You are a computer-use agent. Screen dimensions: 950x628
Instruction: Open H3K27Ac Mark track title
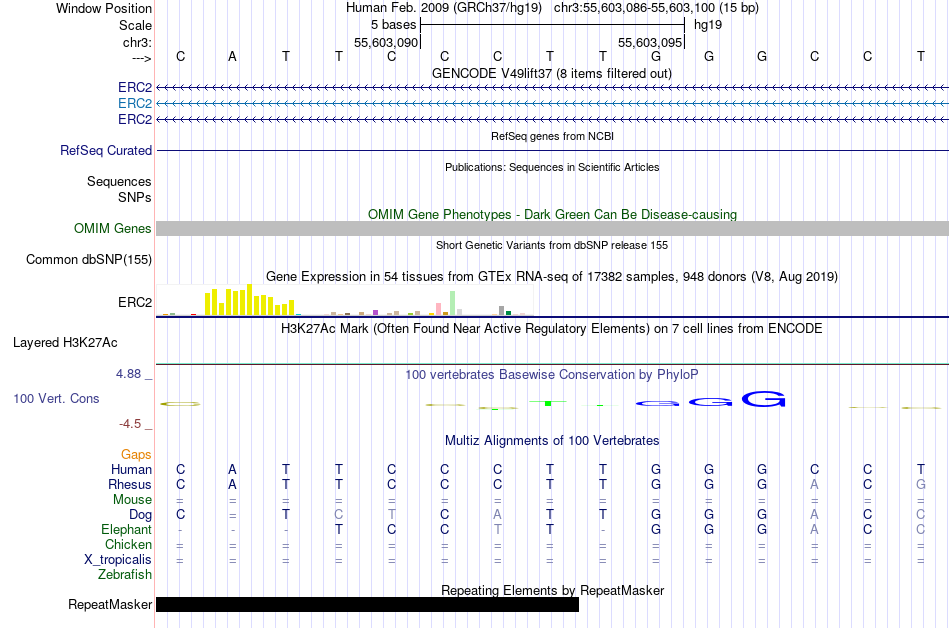pos(552,329)
